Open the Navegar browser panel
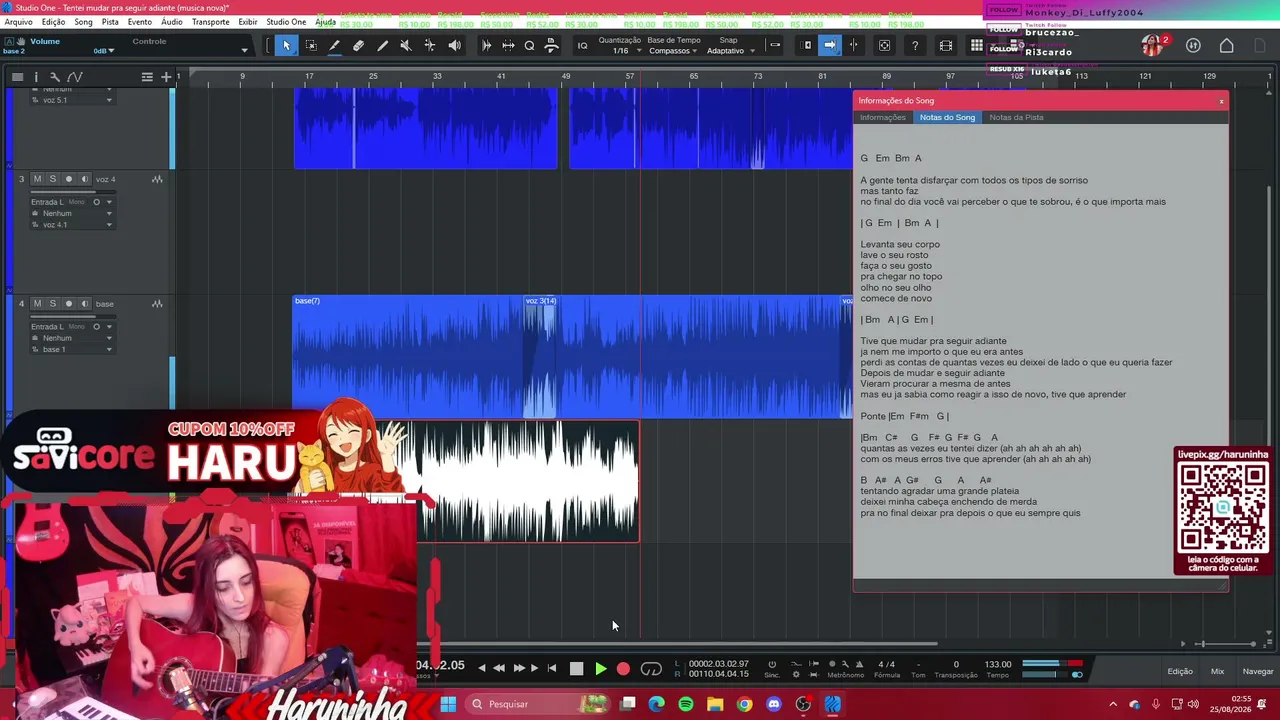 (1258, 671)
